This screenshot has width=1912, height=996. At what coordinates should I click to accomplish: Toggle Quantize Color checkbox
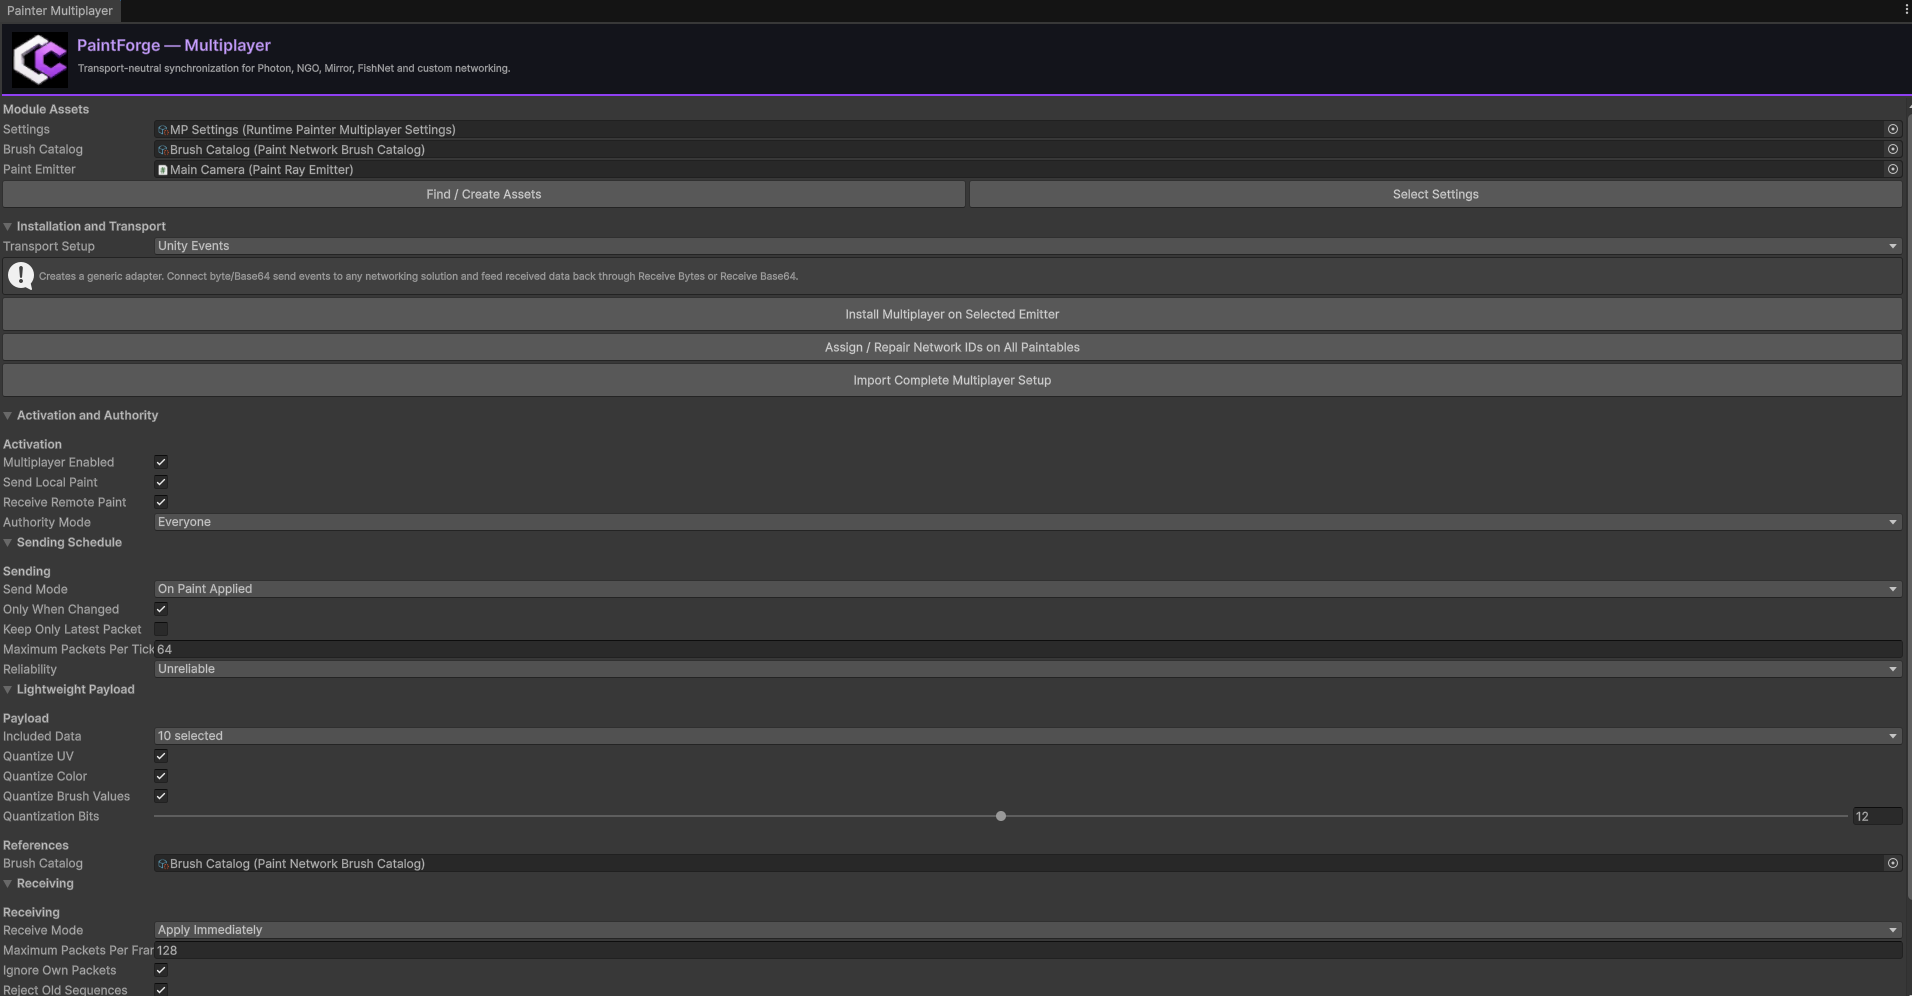tap(161, 776)
